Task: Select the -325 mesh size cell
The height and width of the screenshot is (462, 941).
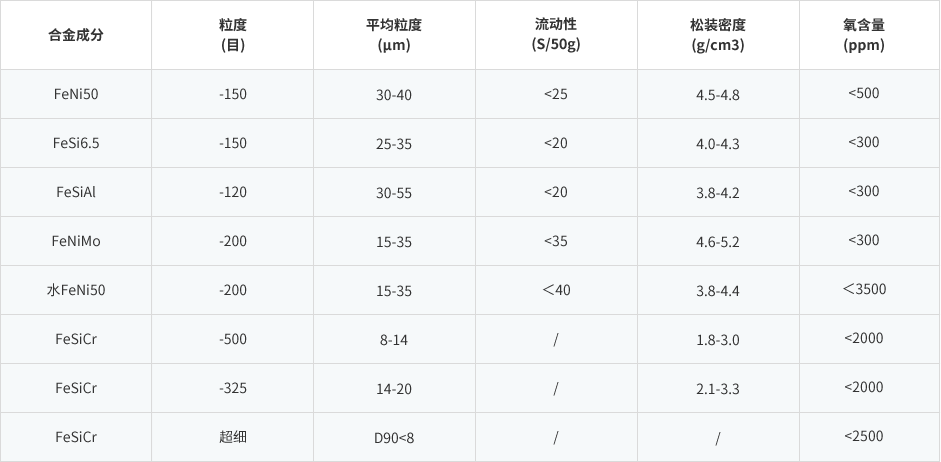Action: tap(233, 389)
